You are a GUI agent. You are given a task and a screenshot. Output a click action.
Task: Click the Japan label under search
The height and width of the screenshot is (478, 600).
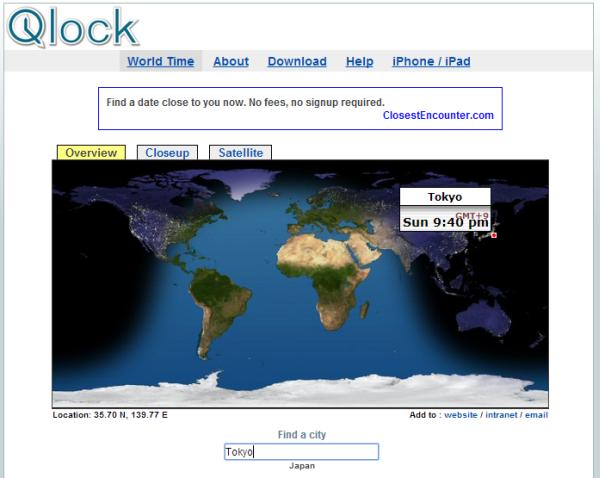point(302,466)
